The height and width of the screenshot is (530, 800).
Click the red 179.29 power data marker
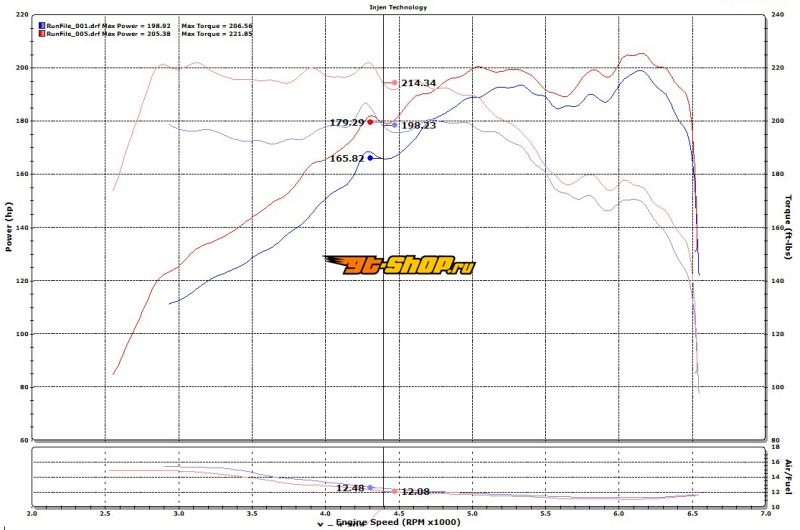coord(370,122)
